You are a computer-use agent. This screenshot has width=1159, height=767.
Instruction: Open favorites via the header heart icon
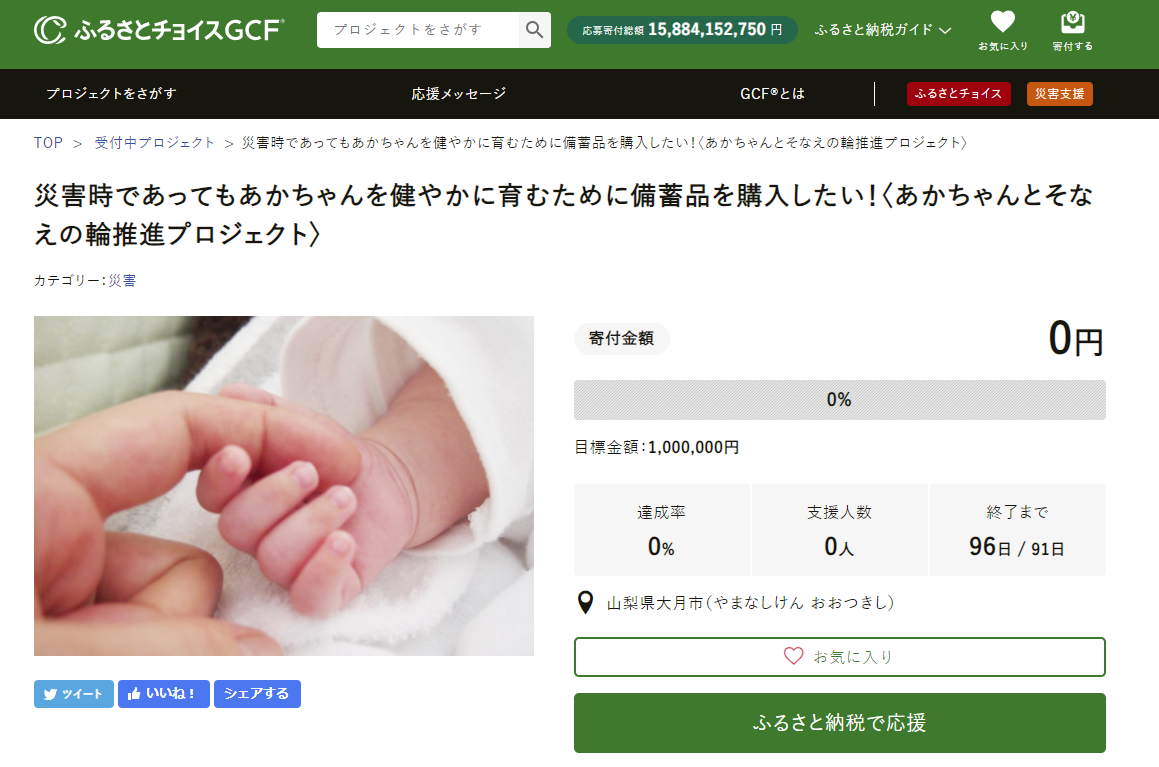[1002, 22]
